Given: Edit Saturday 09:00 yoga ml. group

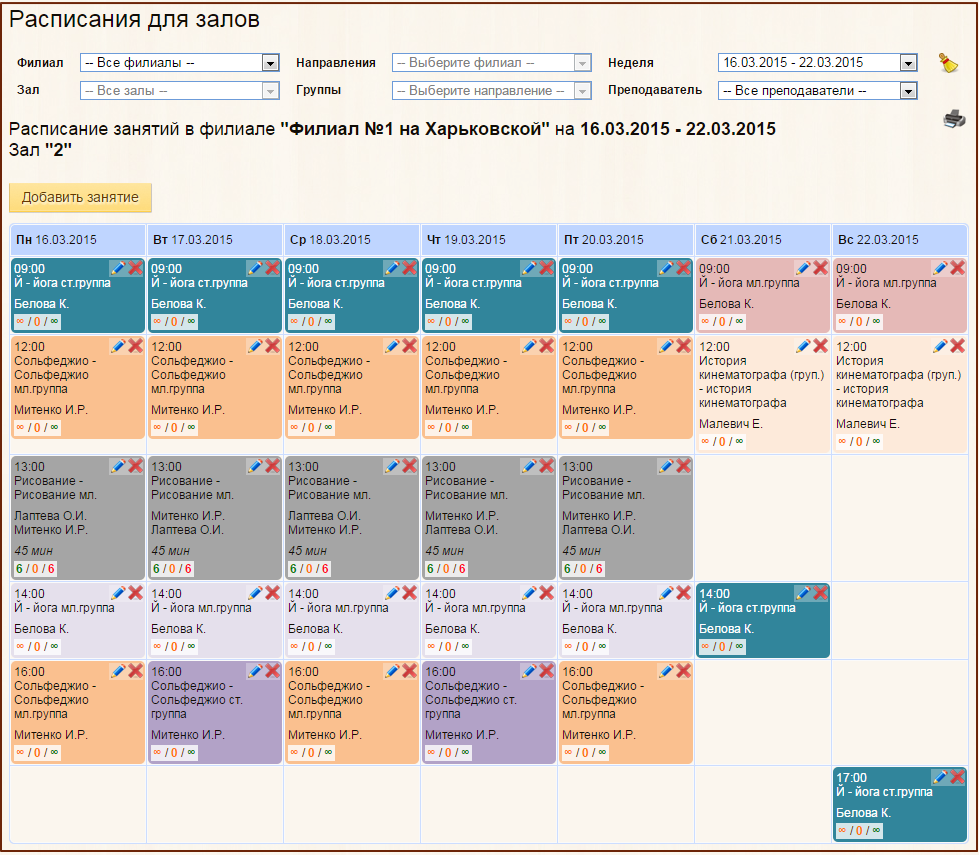Looking at the screenshot, I should pos(803,269).
